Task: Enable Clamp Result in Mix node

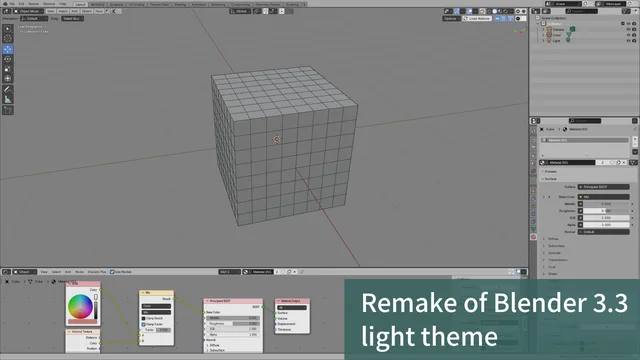Action: (x=144, y=318)
